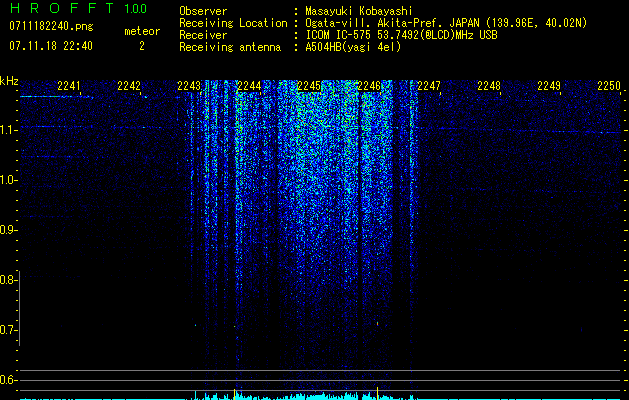The width and height of the screenshot is (629, 400).
Task: Click the 2249 time axis label
Action: 549,86
